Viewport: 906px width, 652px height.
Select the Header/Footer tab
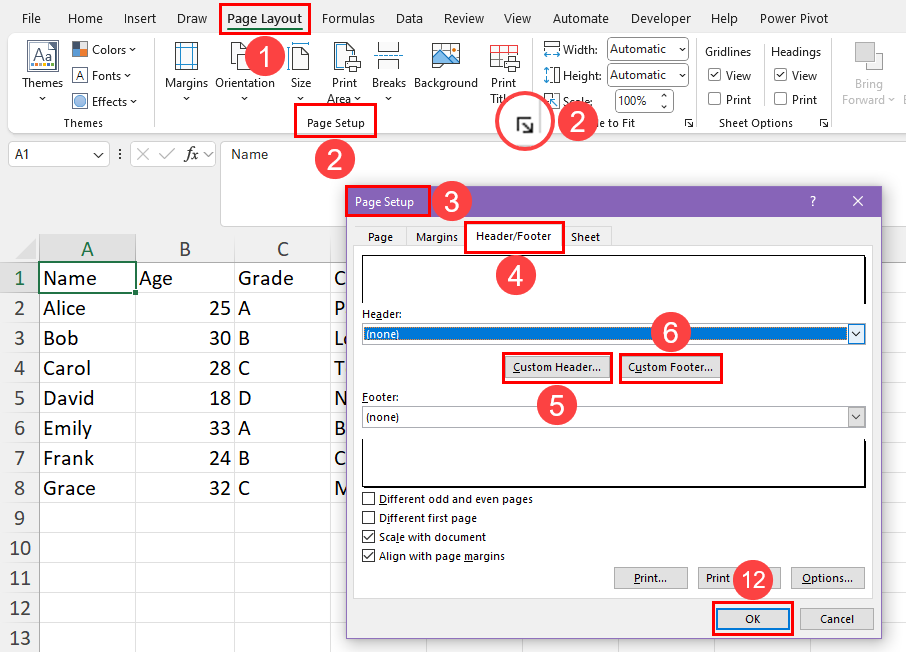[x=514, y=236]
